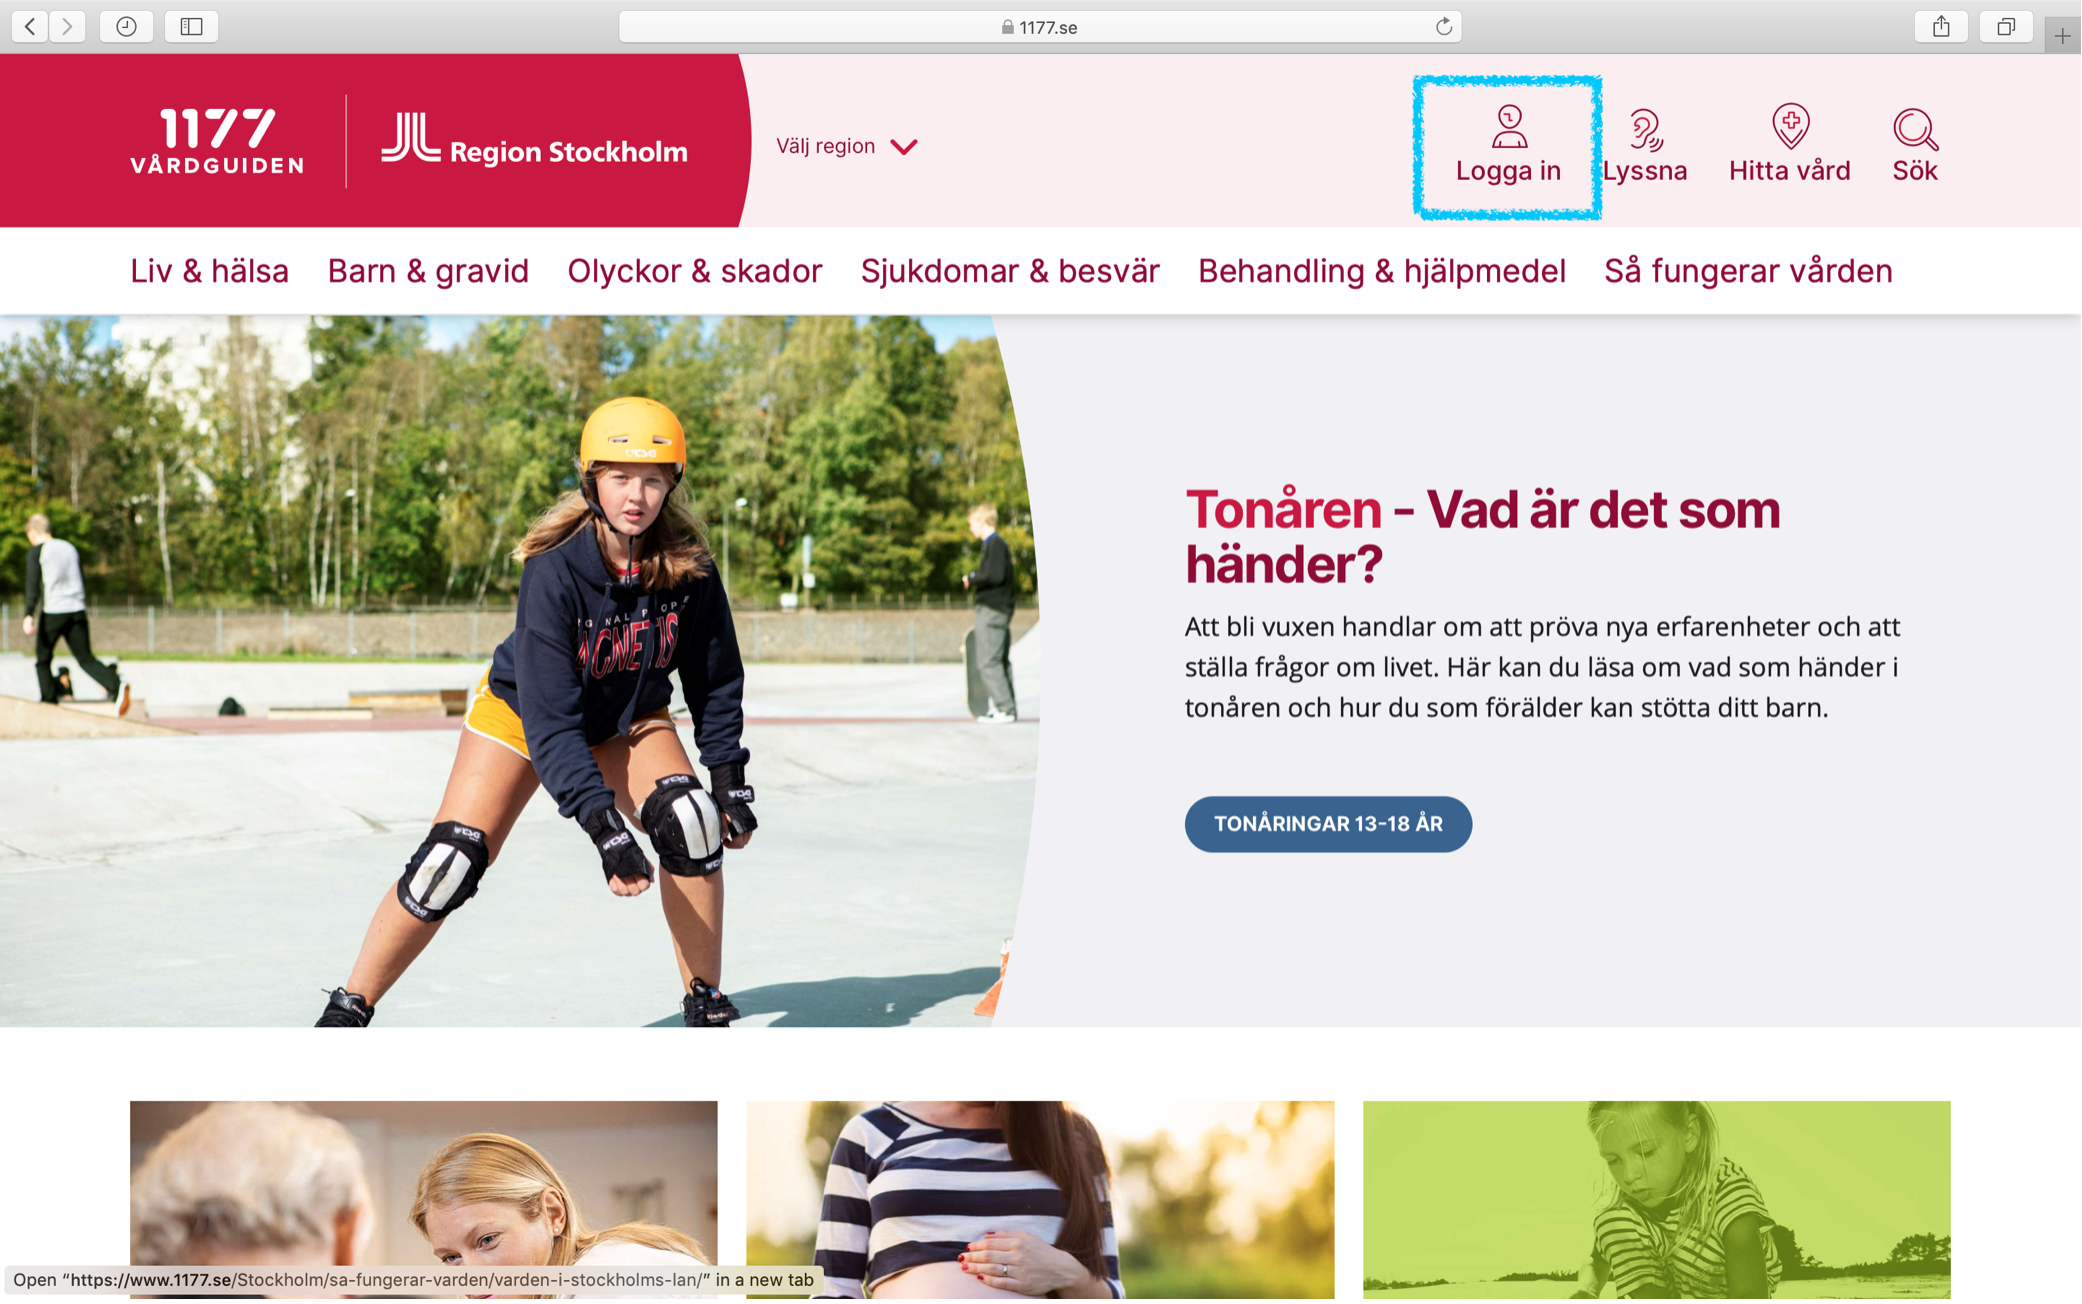Click the Tonåringar 13-18 år button
The height and width of the screenshot is (1304, 2082).
1328,824
